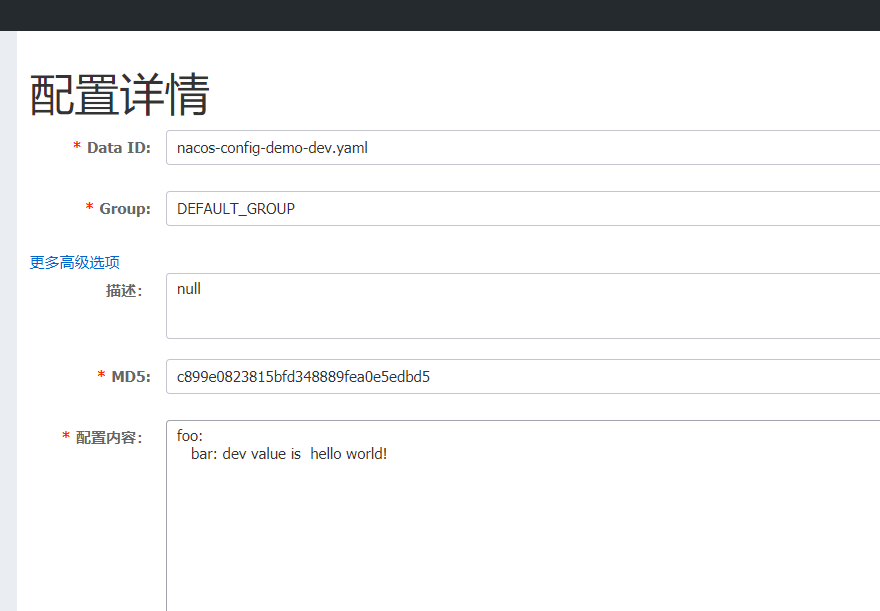The width and height of the screenshot is (880, 611).
Task: Click the MD5 hash input field
Action: 523,376
